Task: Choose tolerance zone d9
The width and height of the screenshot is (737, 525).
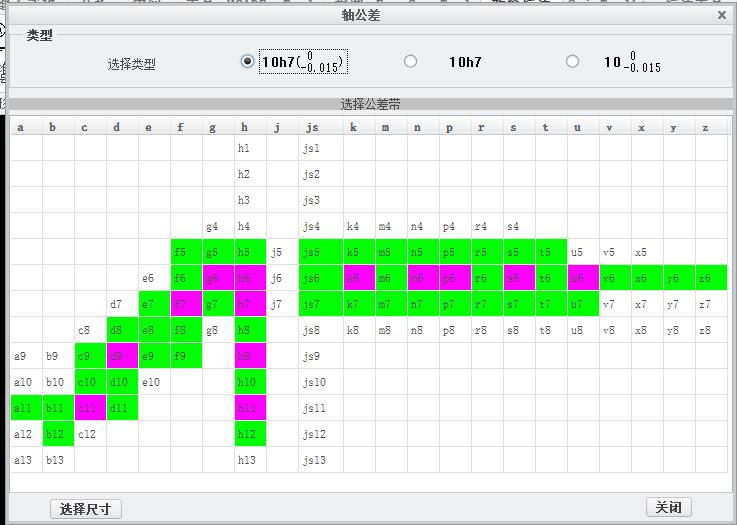Action: click(x=122, y=356)
